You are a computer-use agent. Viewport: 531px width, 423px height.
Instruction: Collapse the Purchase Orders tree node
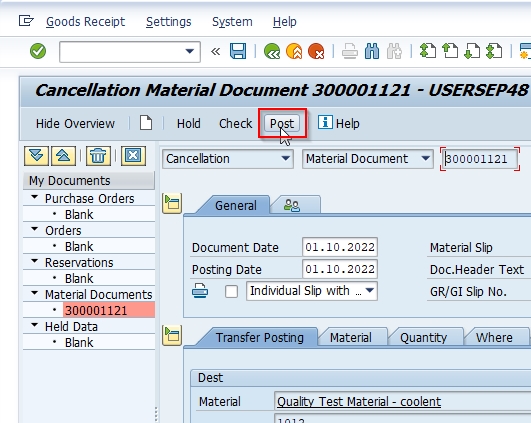35,197
